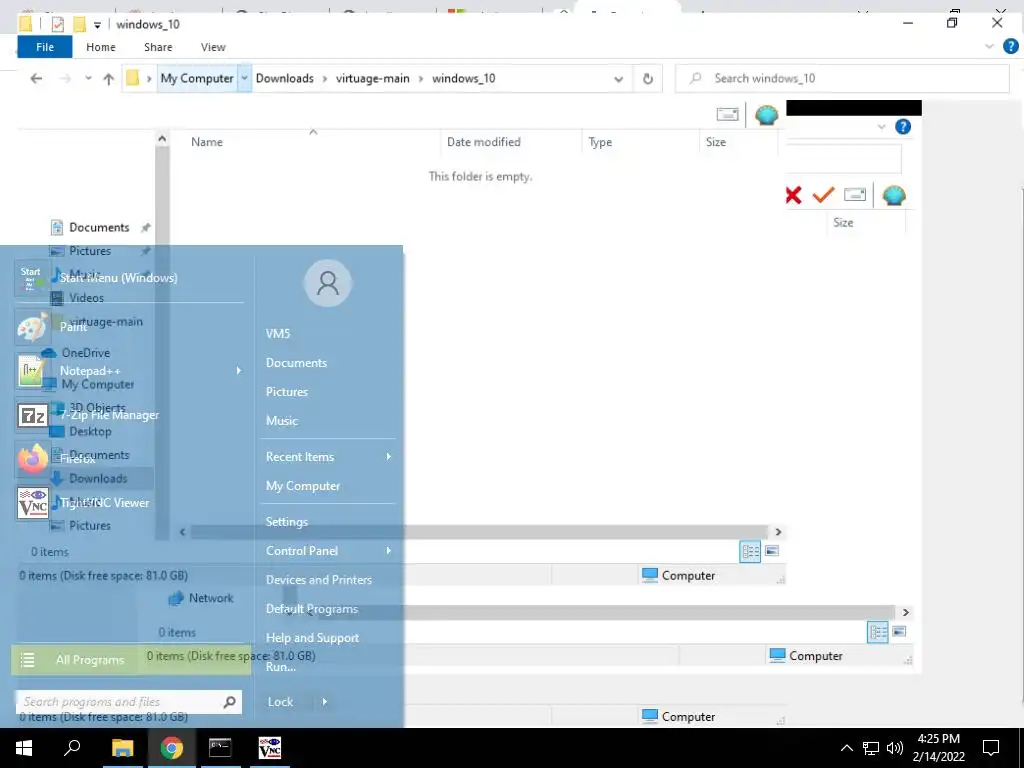
Task: Open the notification center icon on taskbar
Action: tap(991, 748)
